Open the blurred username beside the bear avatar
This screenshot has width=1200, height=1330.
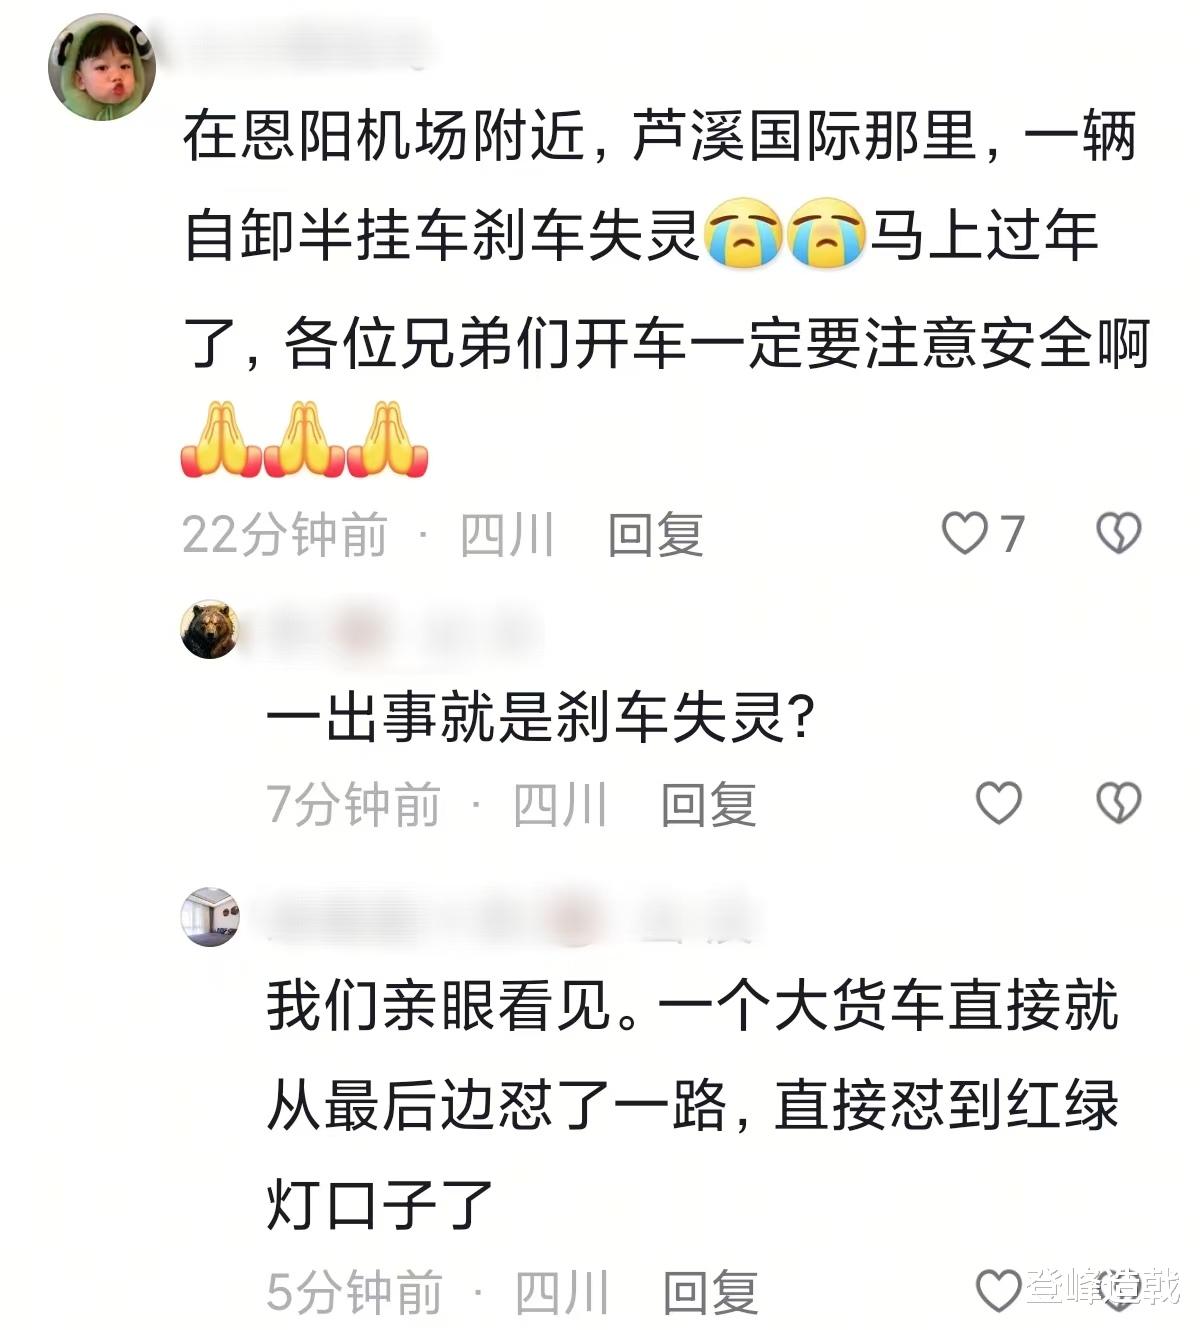click(x=400, y=629)
